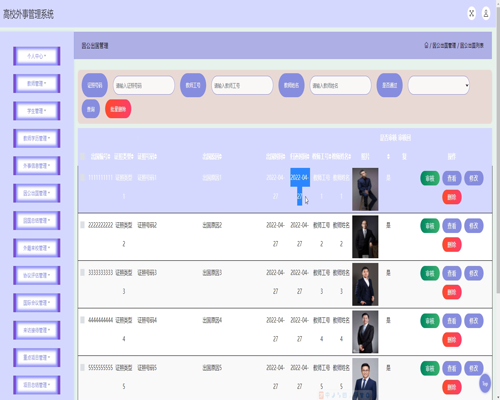Expand the 国际会议管理 sidebar menu

pyautogui.click(x=37, y=303)
